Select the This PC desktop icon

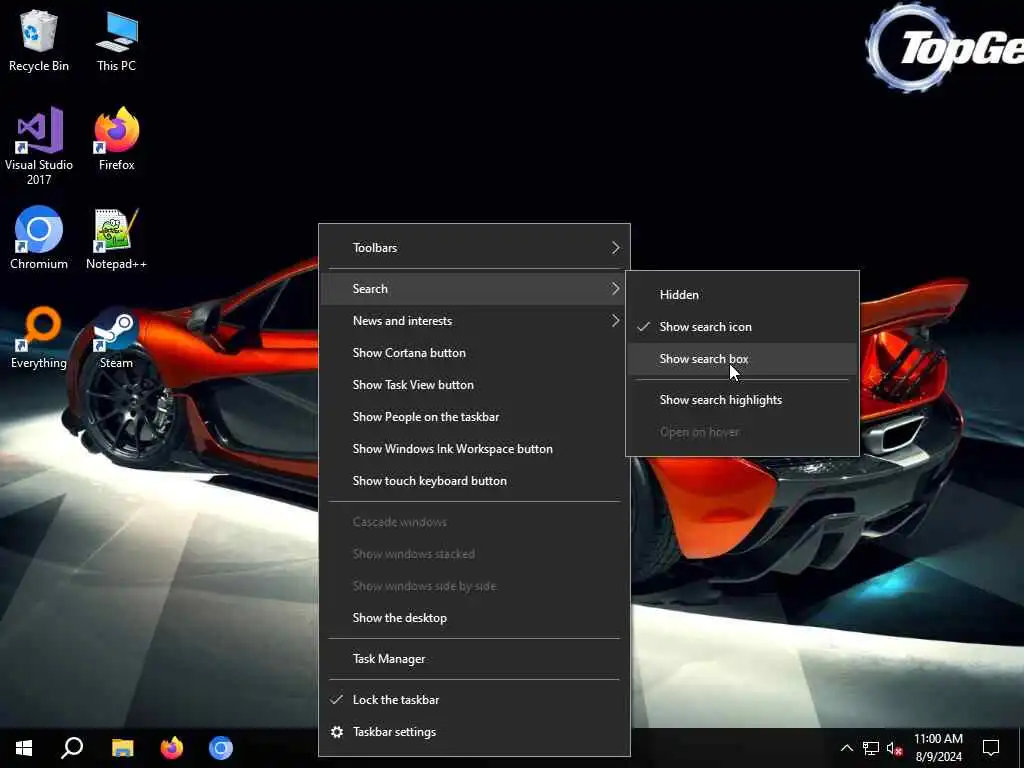[x=116, y=40]
